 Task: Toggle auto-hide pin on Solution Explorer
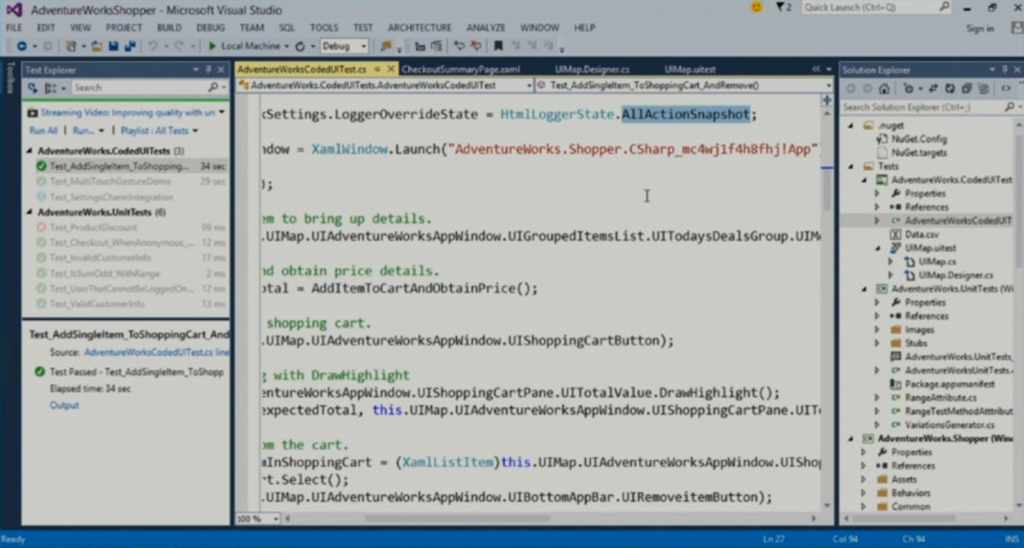[x=1006, y=69]
